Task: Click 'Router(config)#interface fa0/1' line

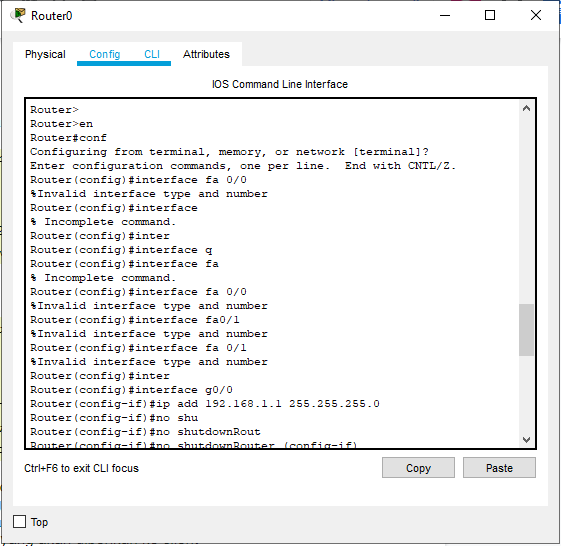Action: click(135, 320)
